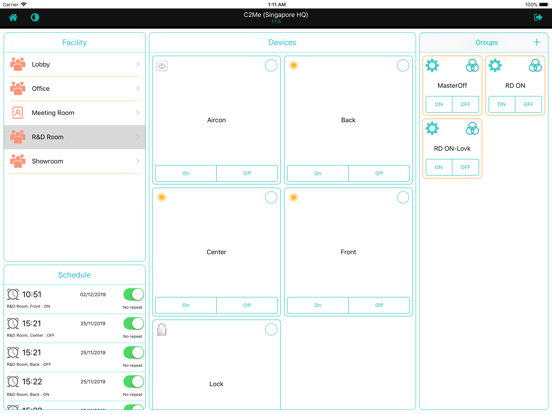552x414 pixels.
Task: Click OFF button for MasterOff group
Action: click(465, 104)
